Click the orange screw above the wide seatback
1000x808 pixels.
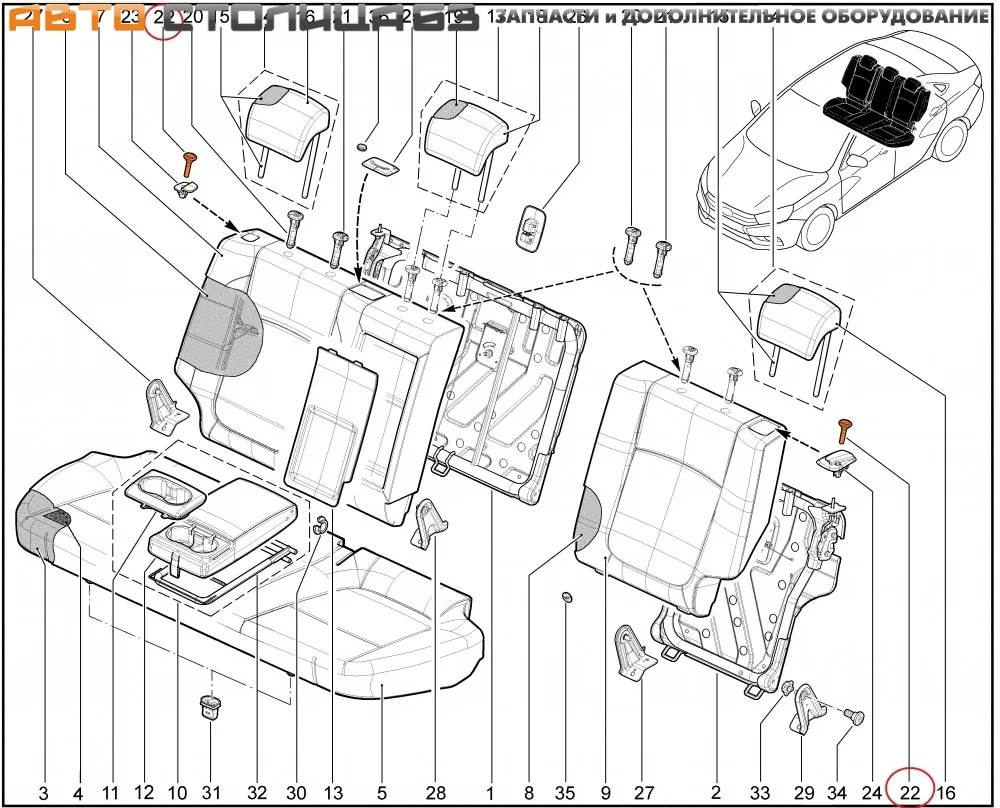tap(187, 163)
